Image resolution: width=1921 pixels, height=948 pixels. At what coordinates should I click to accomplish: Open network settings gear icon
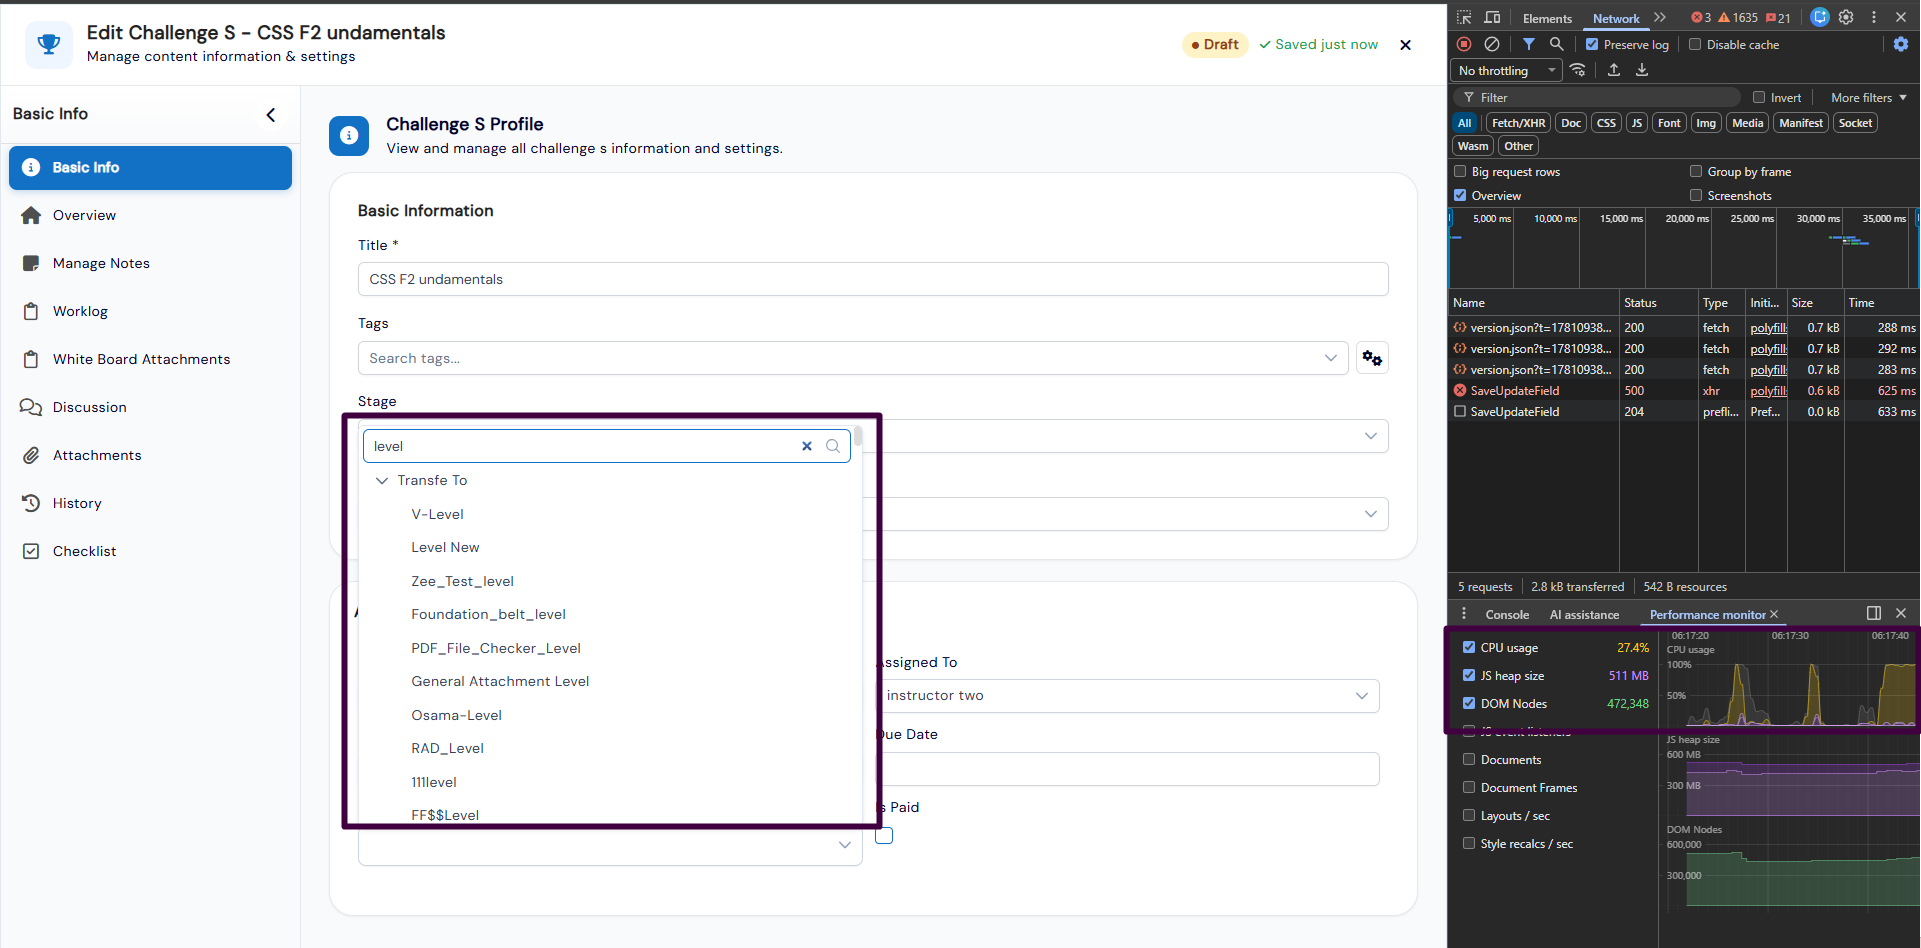(1901, 44)
